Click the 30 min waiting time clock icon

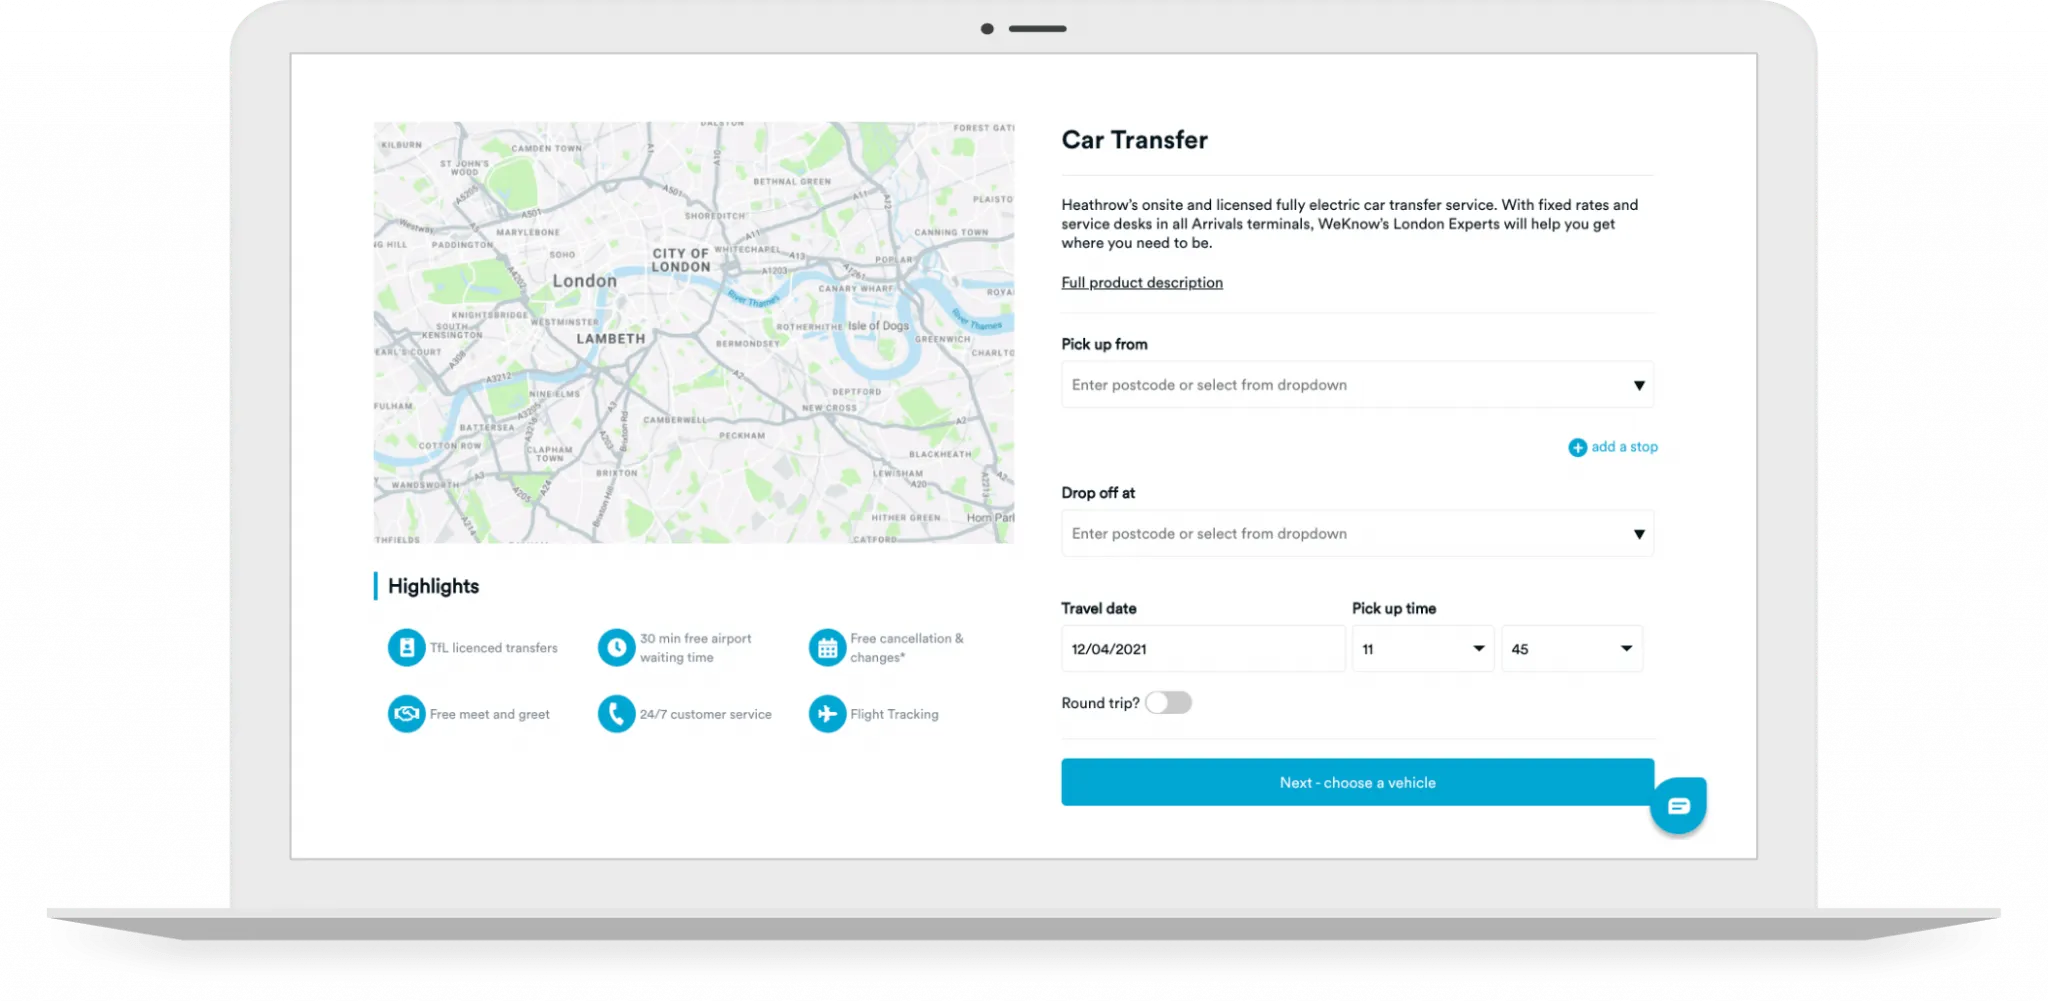pyautogui.click(x=616, y=648)
